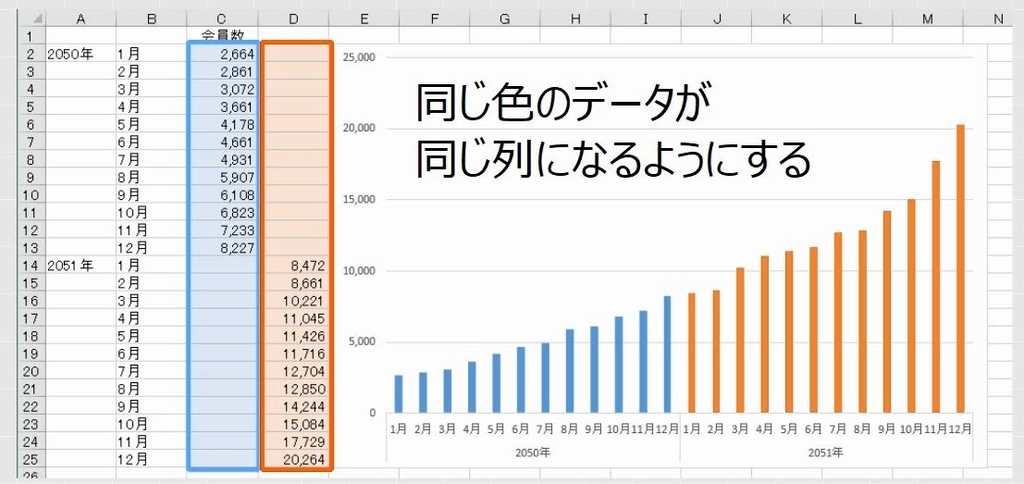Select row header 2
This screenshot has height=484, width=1024.
coord(31,54)
